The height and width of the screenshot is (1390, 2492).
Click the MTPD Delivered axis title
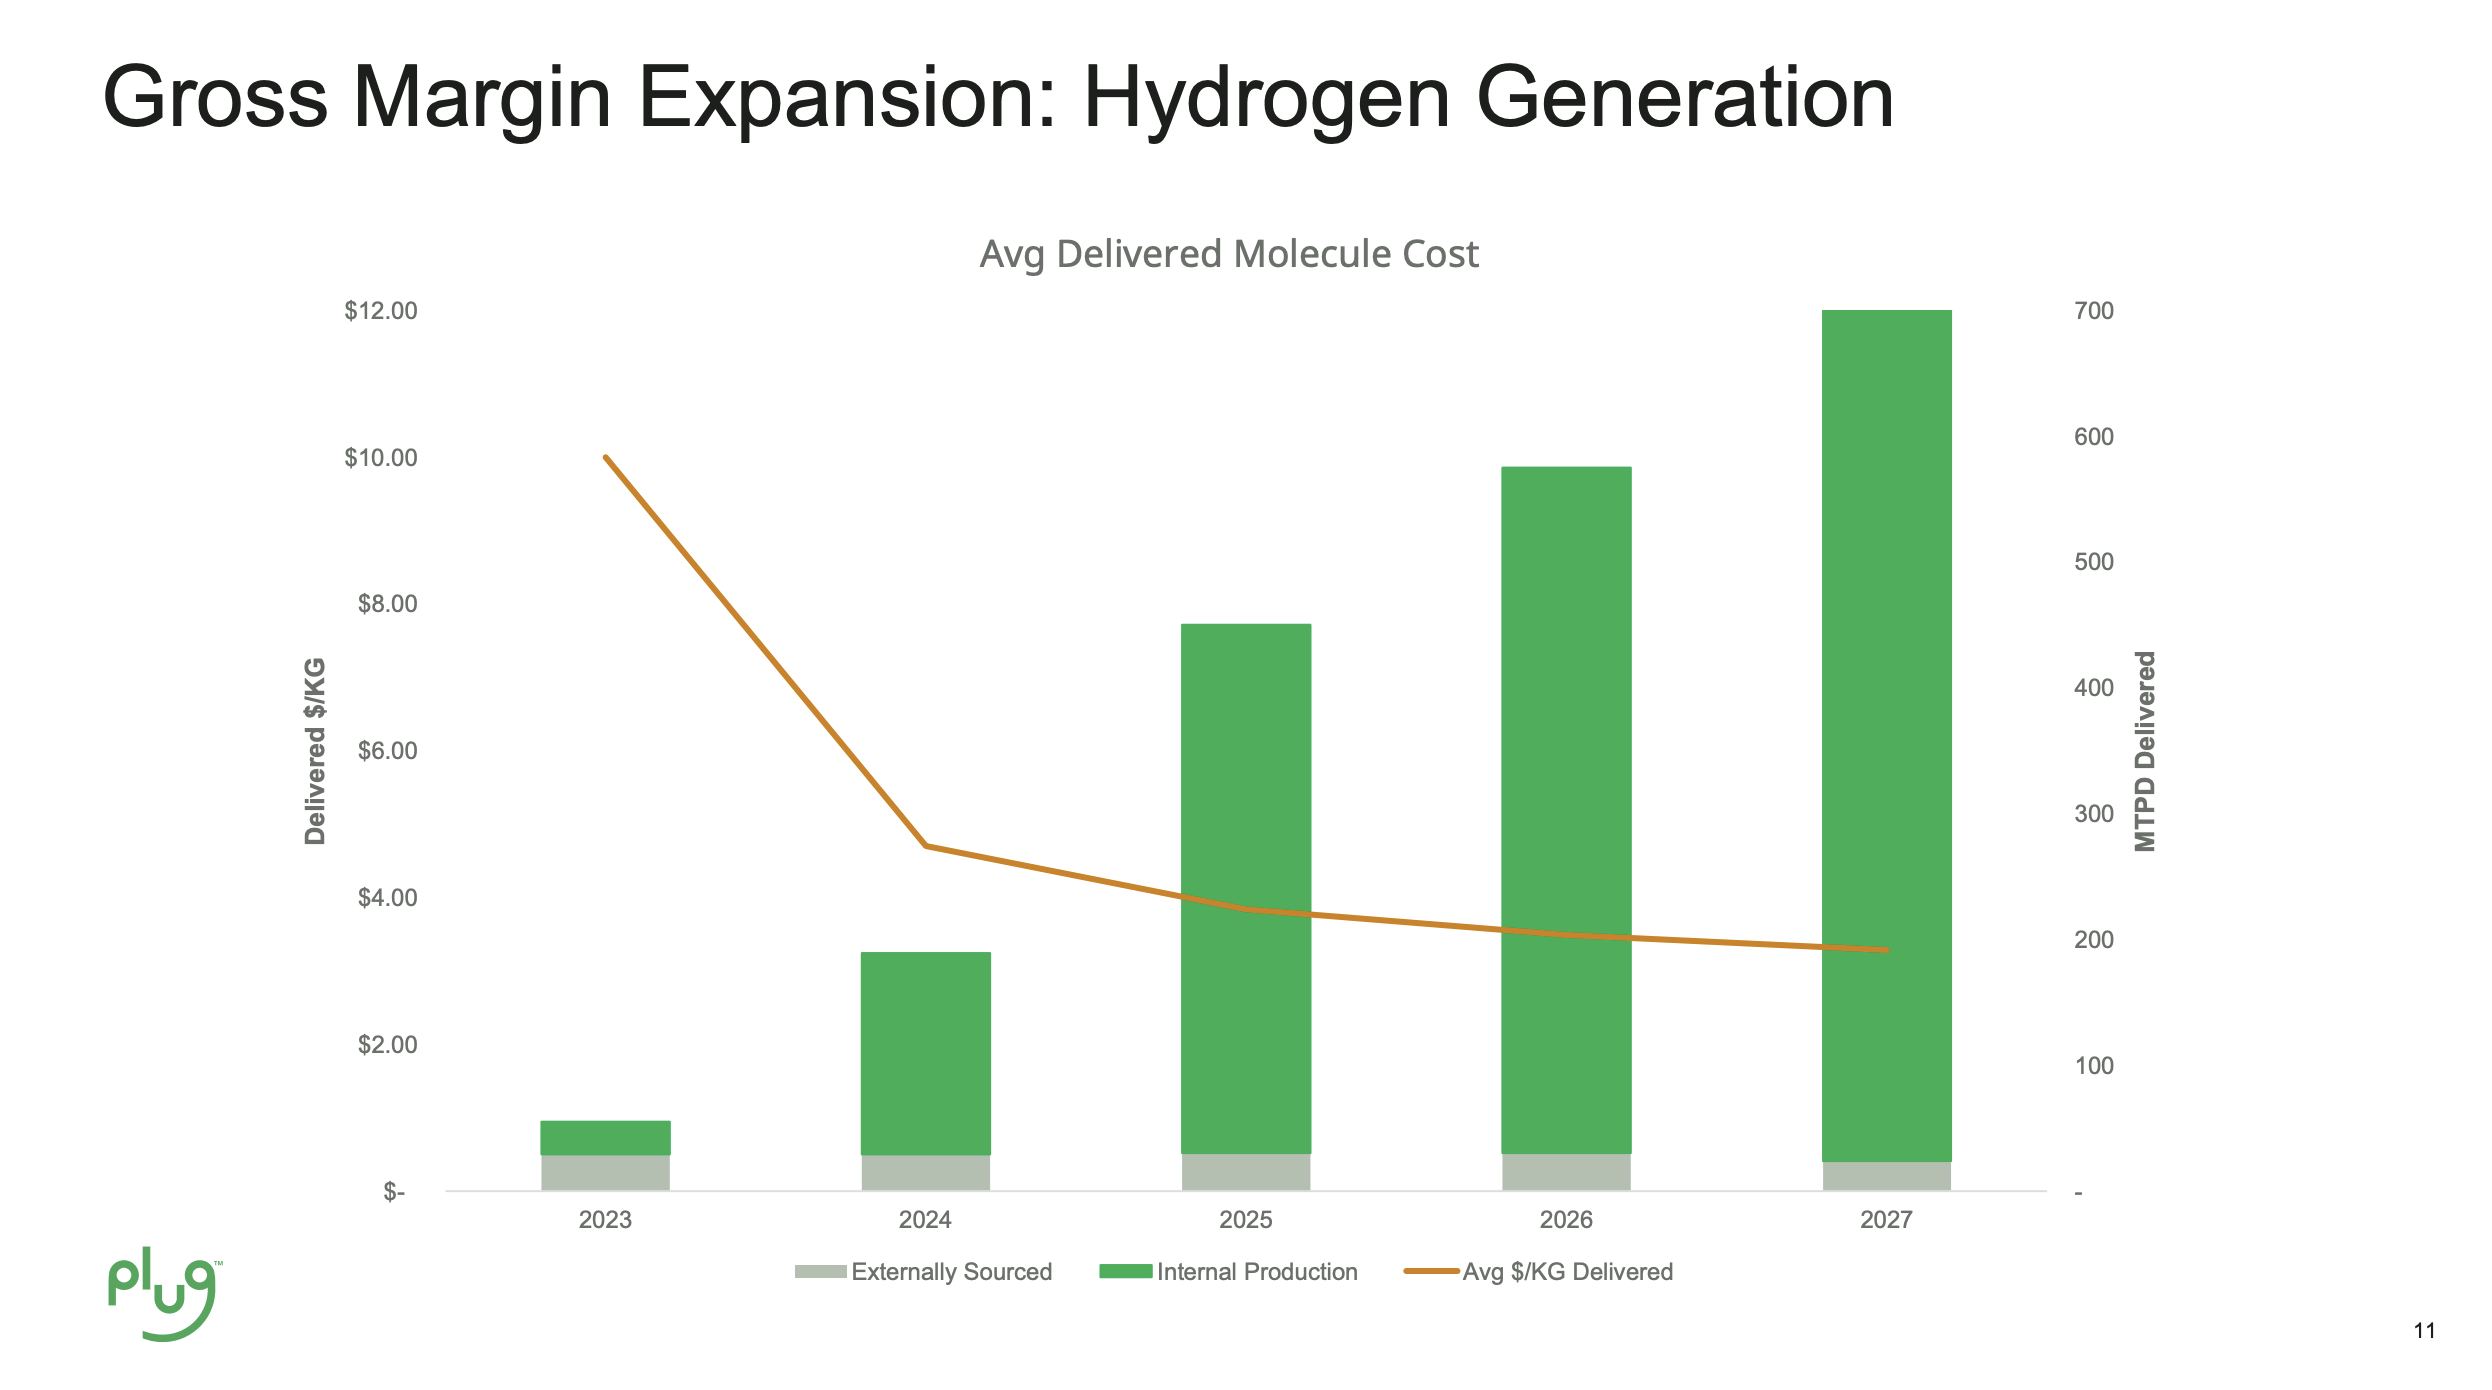point(2146,751)
